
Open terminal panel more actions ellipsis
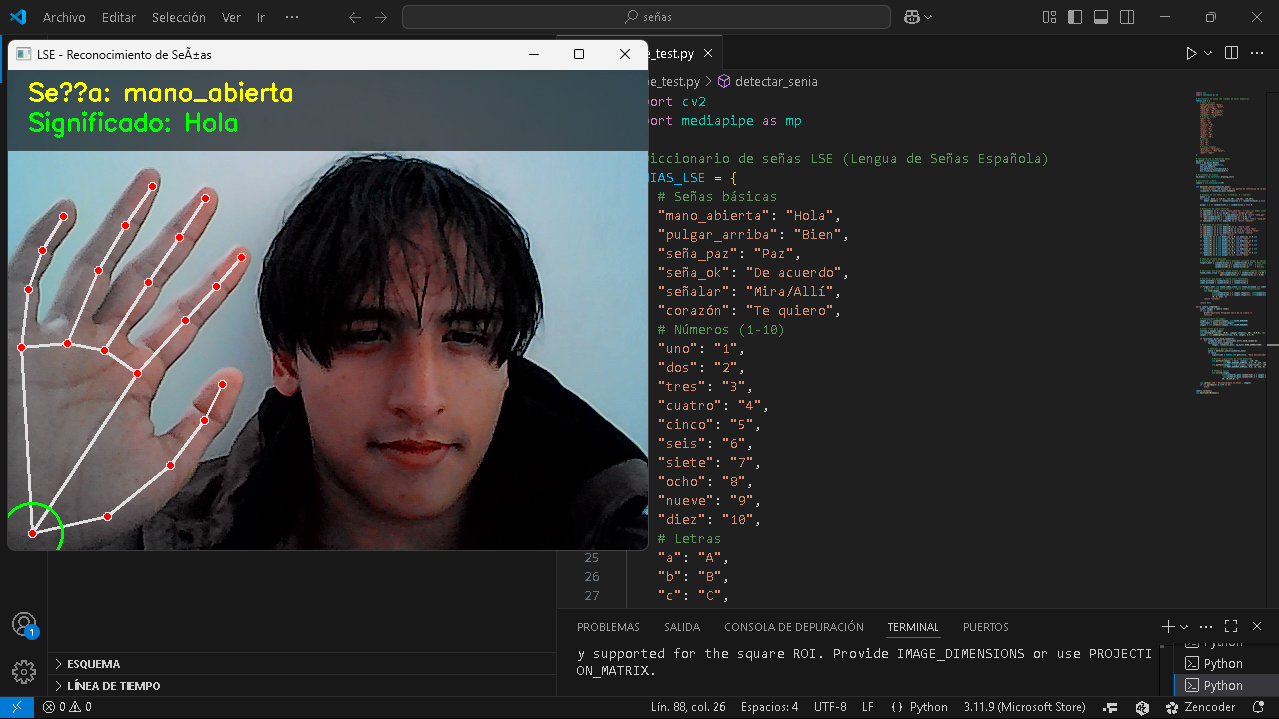click(x=1205, y=626)
